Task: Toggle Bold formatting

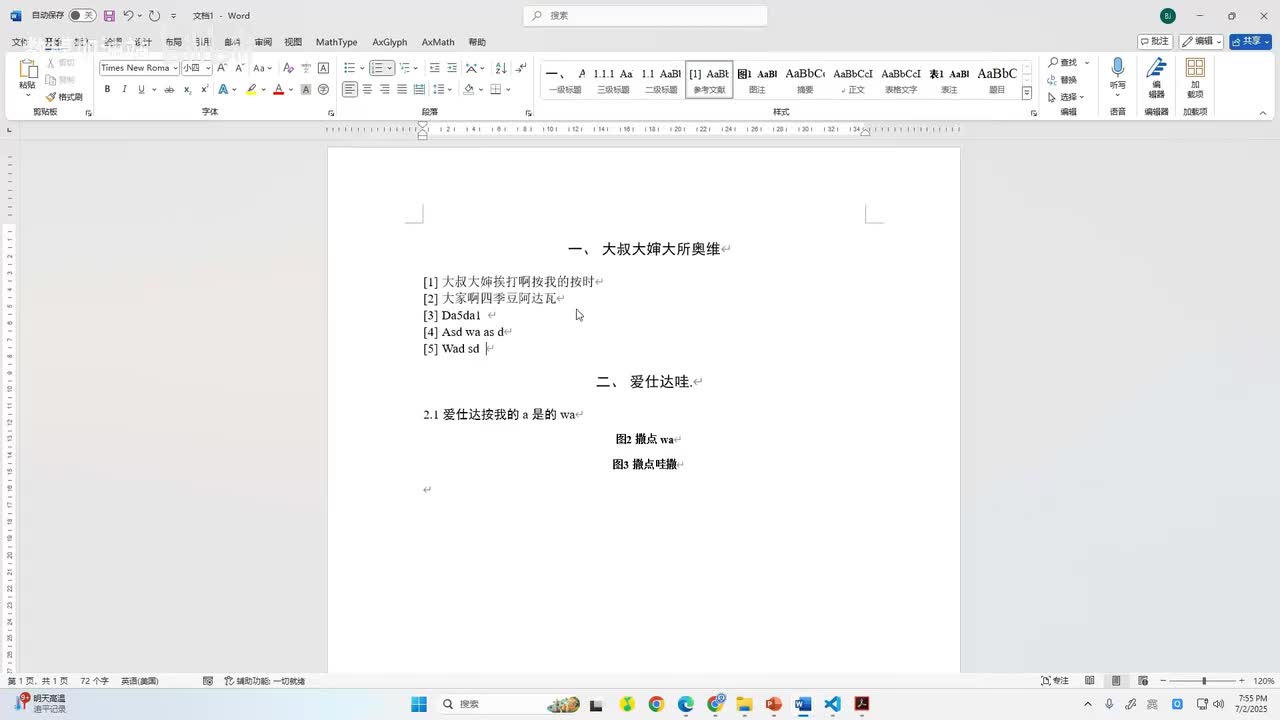Action: pyautogui.click(x=107, y=89)
